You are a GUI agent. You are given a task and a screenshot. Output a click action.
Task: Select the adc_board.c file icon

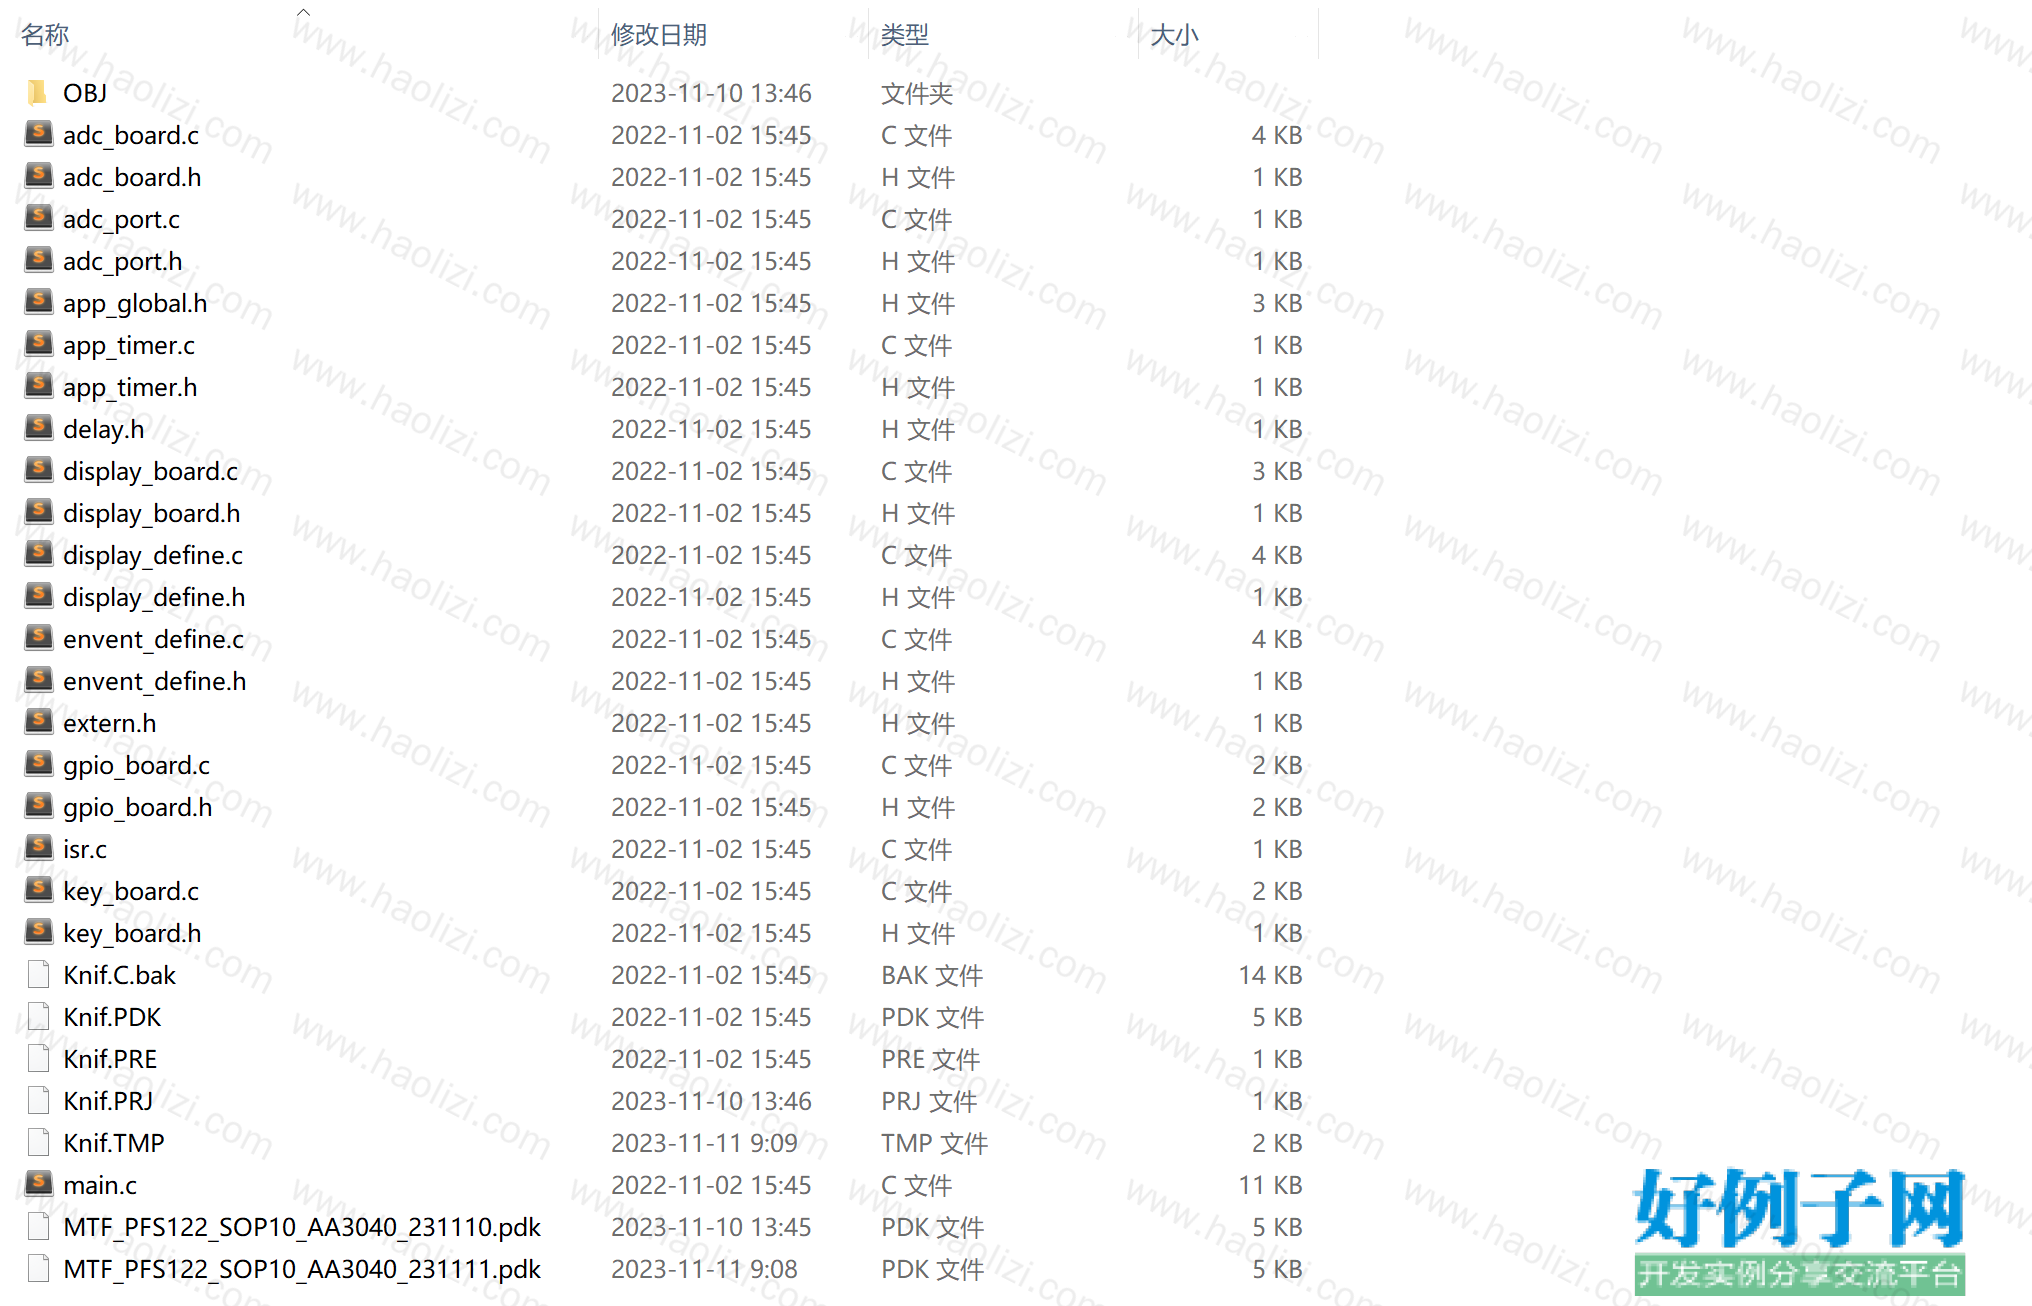point(38,133)
